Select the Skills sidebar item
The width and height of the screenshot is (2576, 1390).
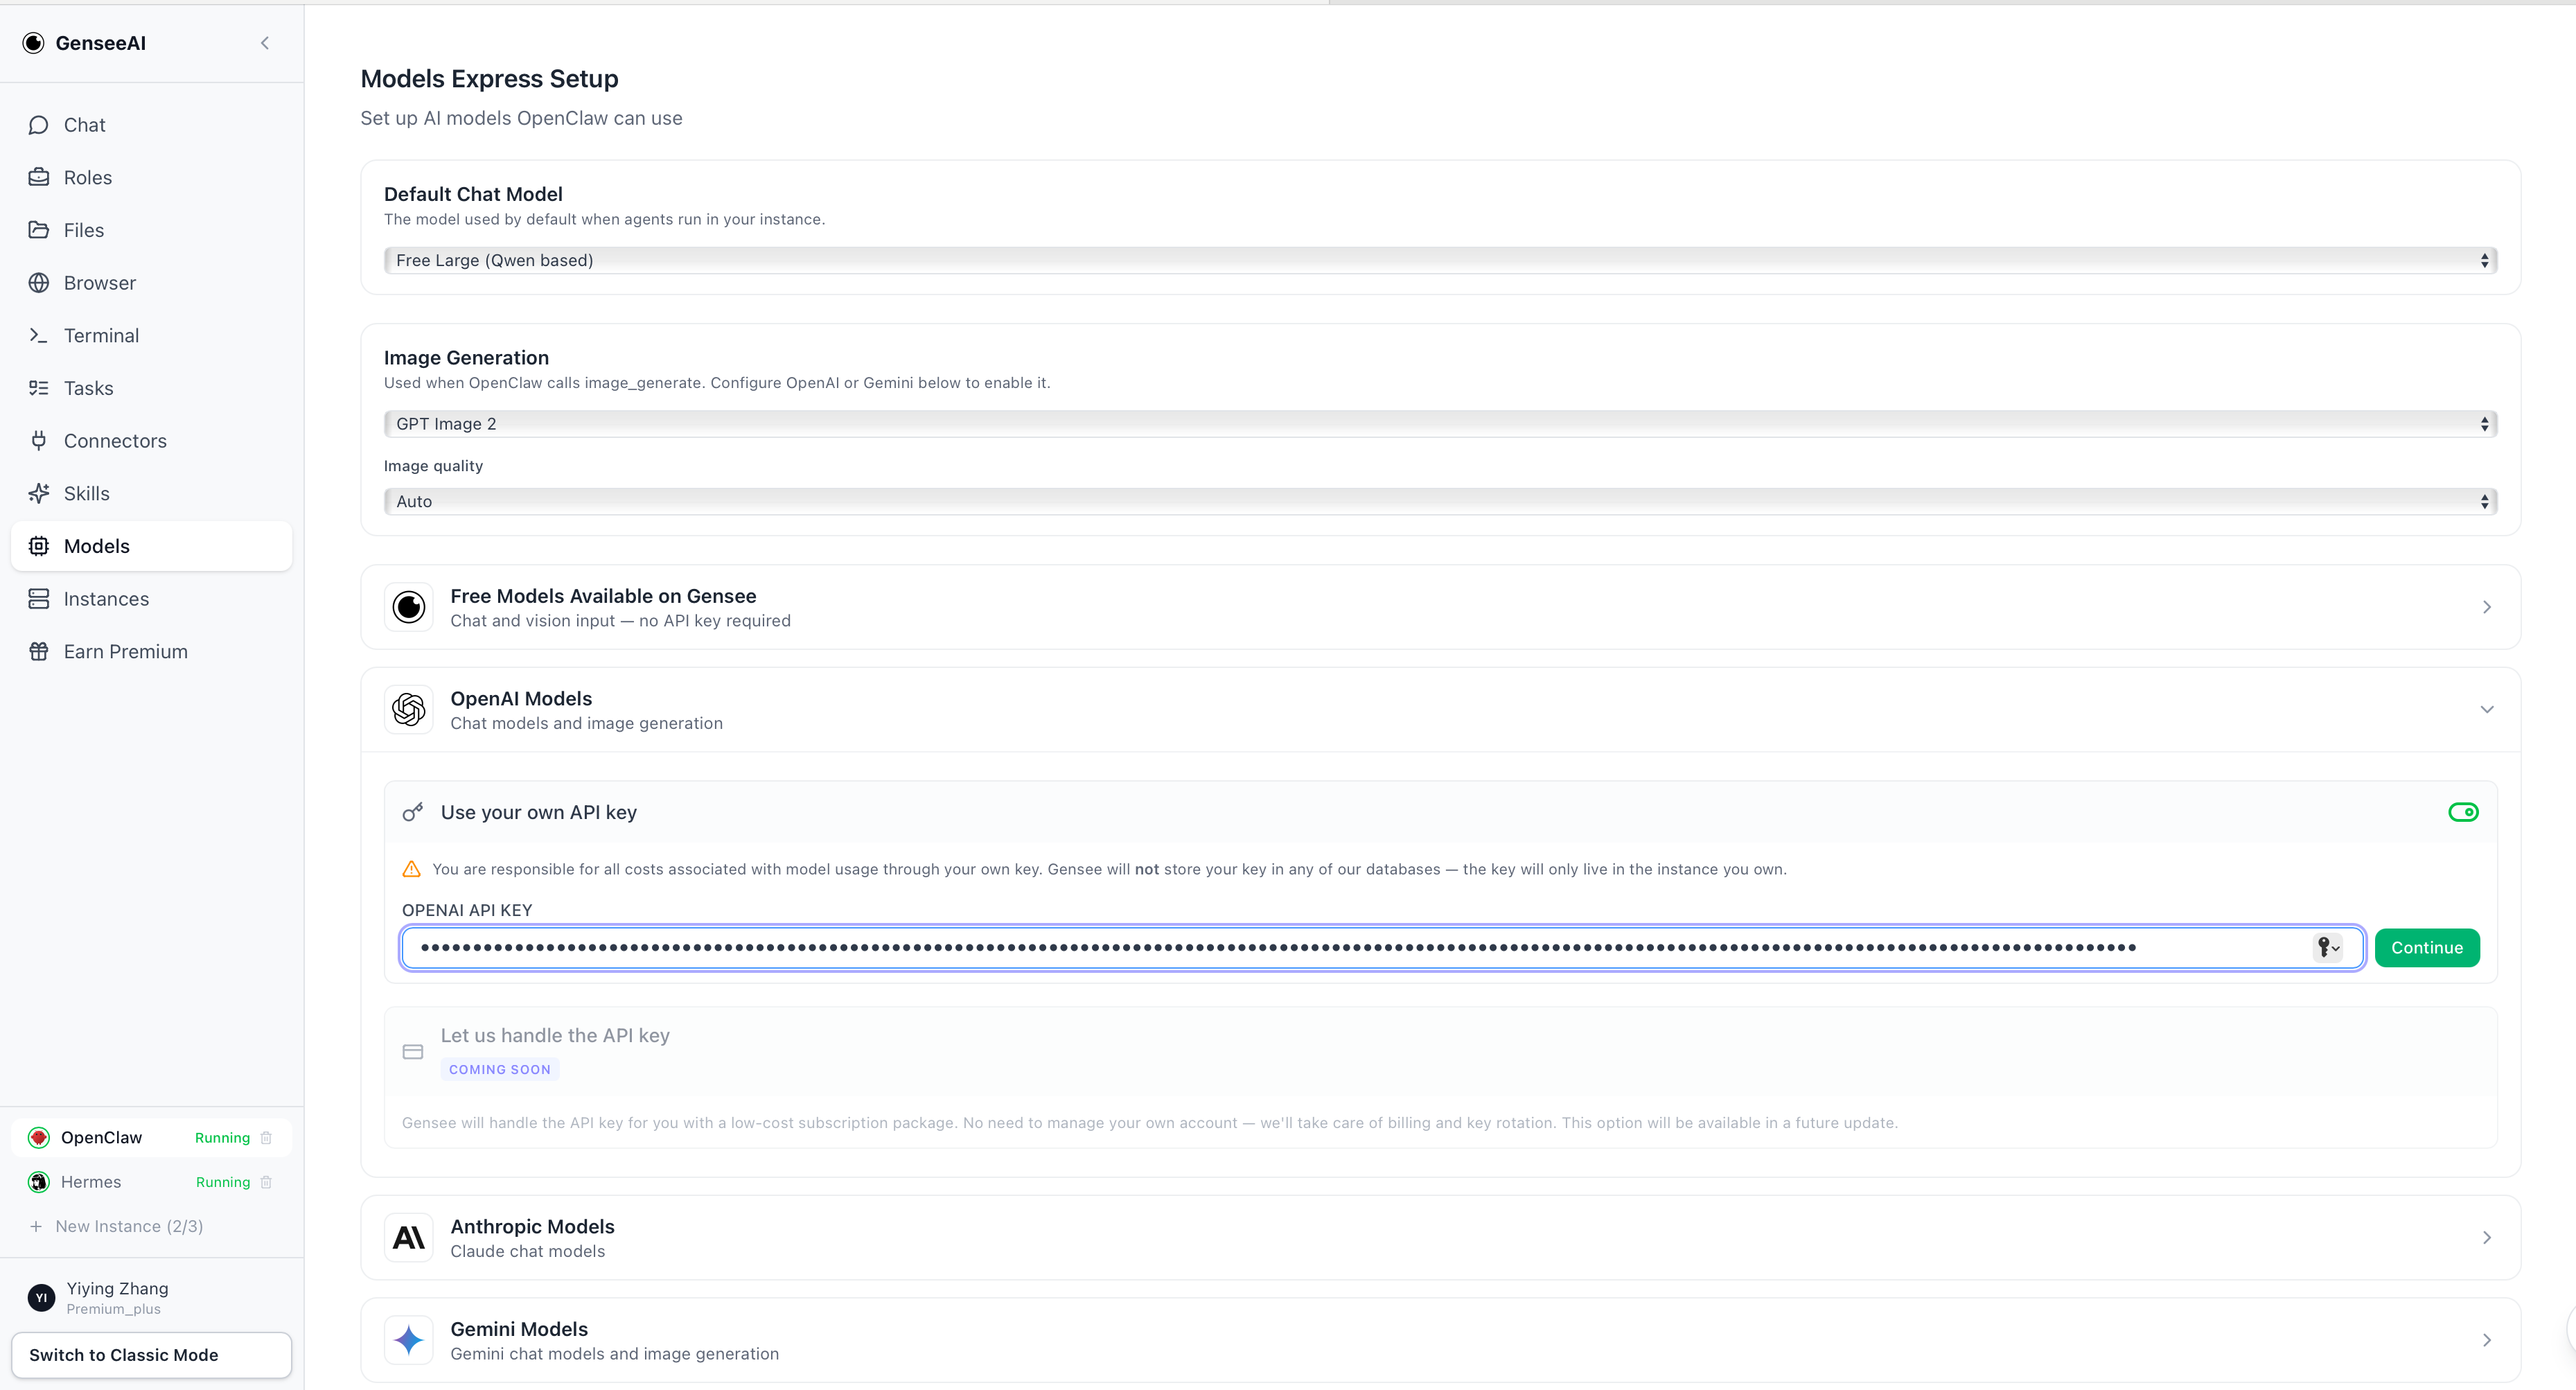(151, 493)
